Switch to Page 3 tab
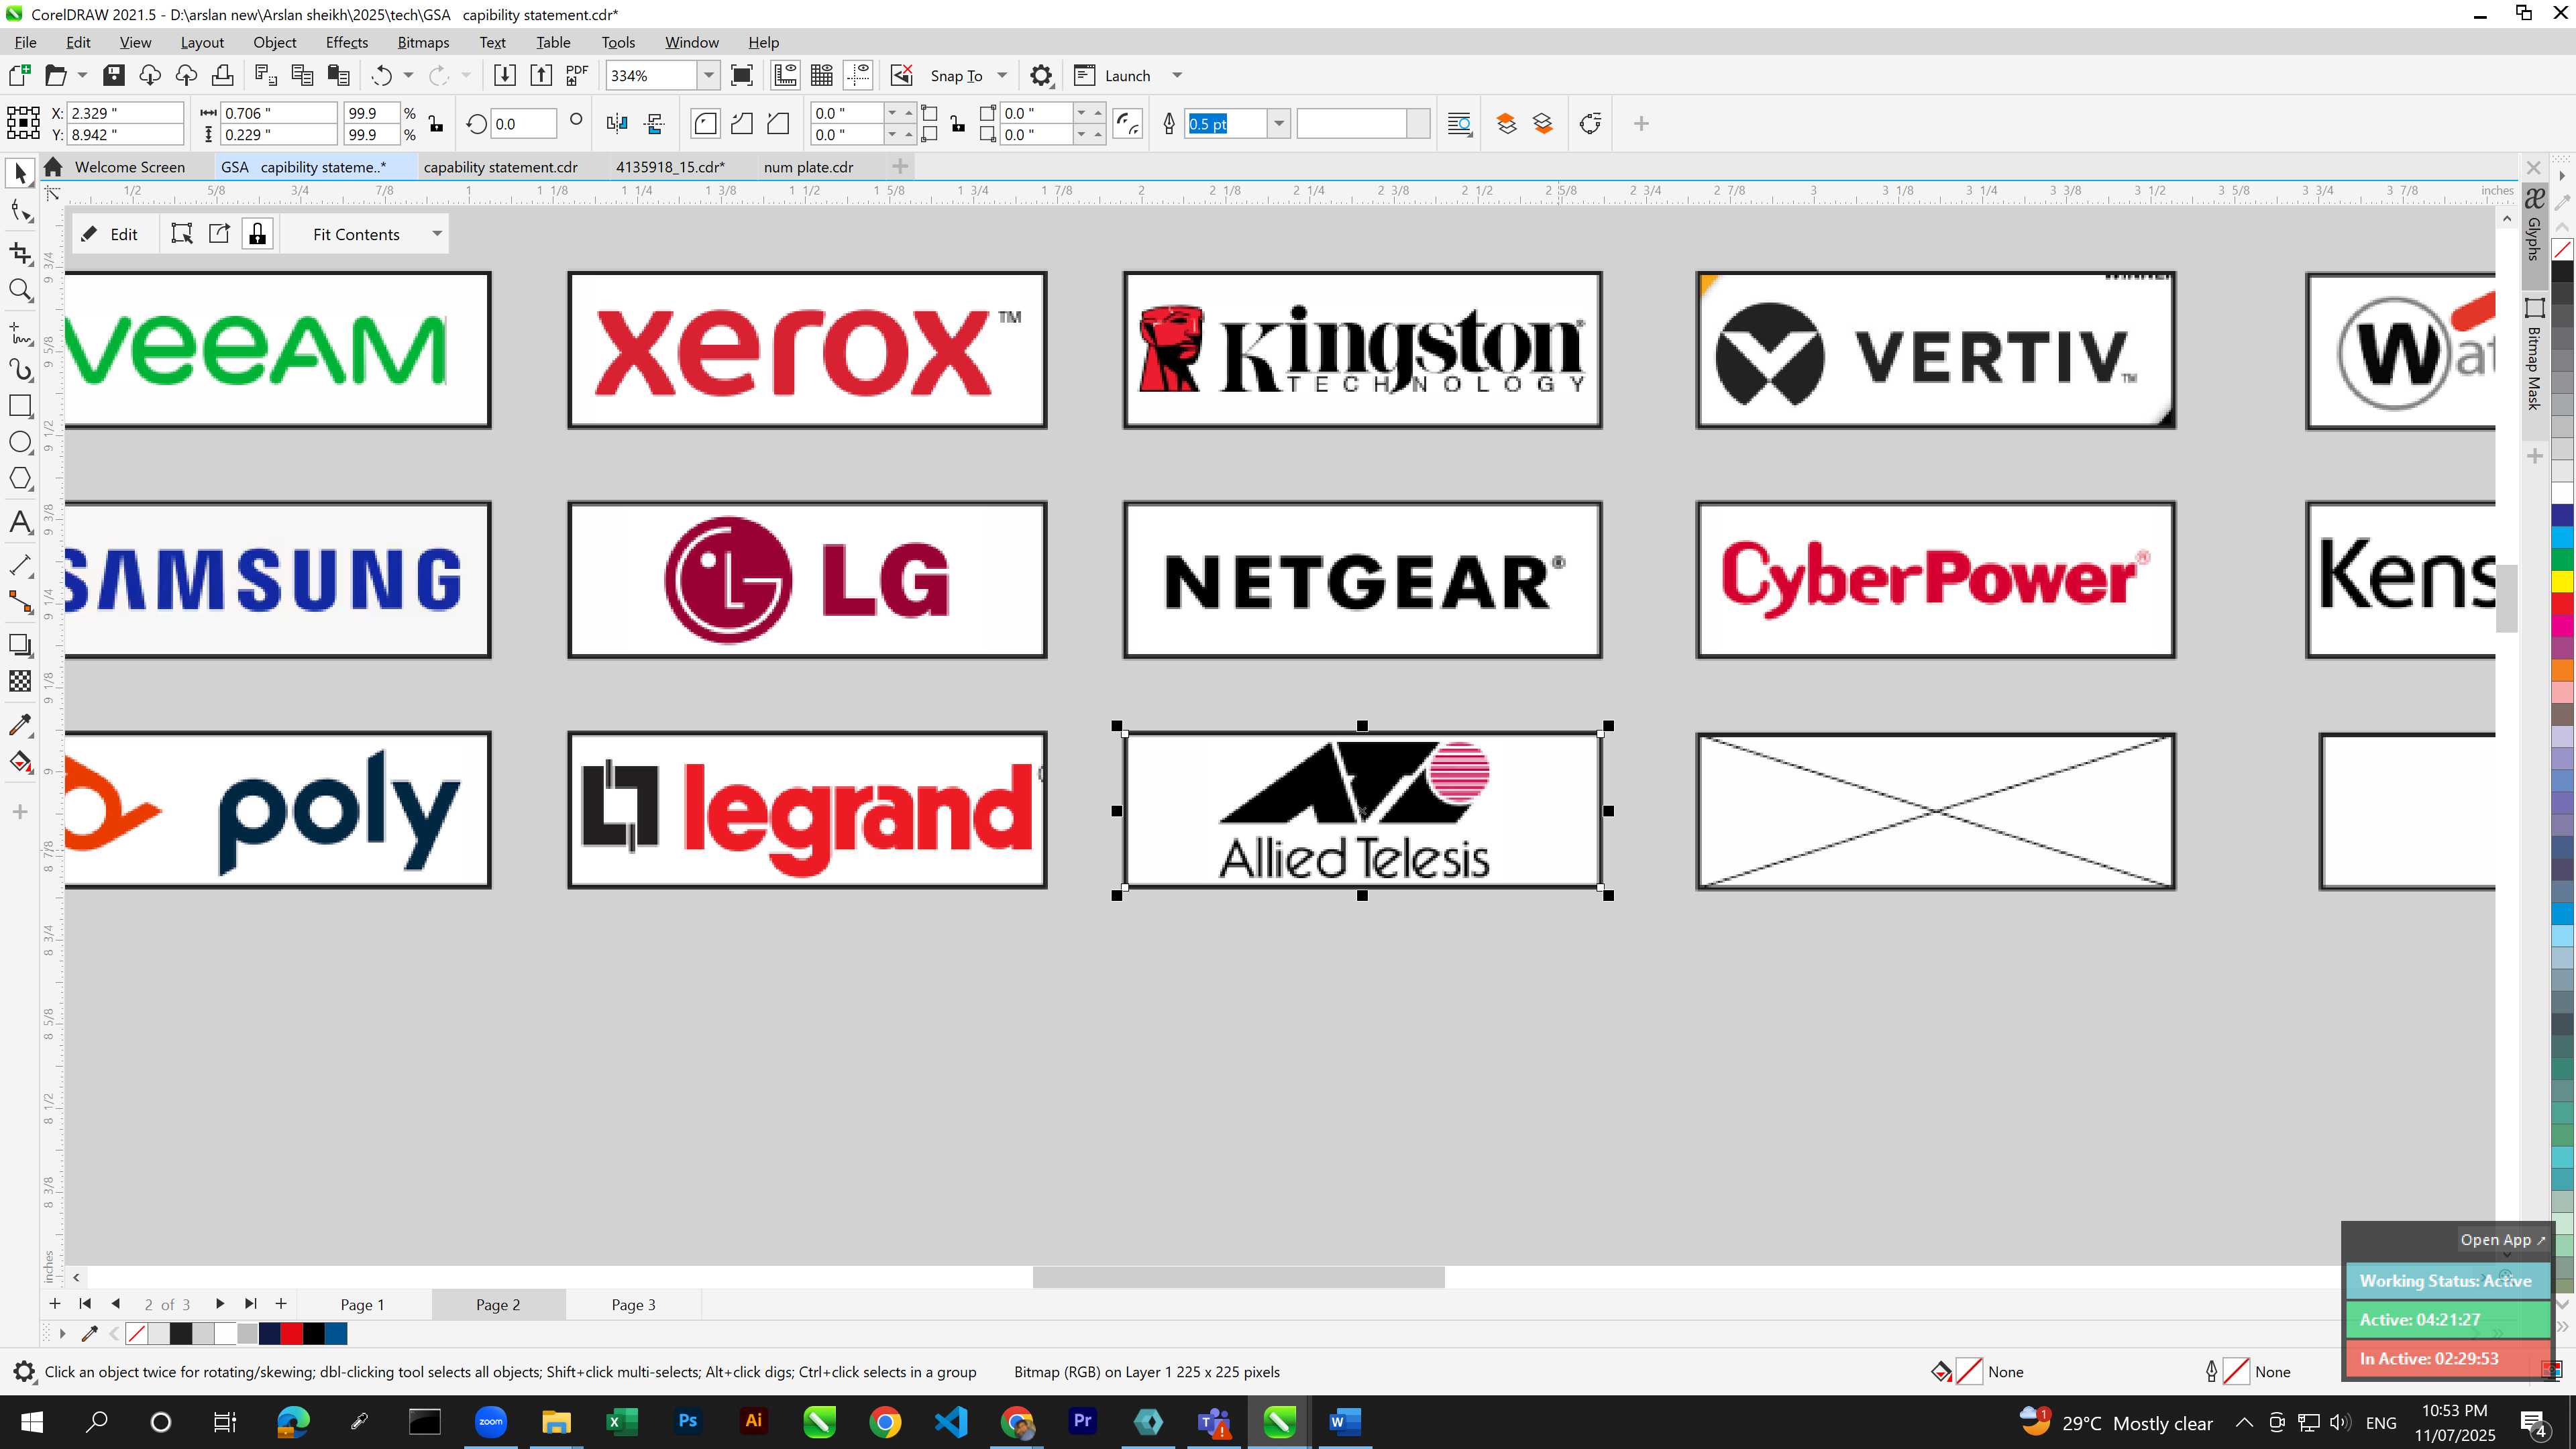The height and width of the screenshot is (1449, 2576). (x=634, y=1305)
